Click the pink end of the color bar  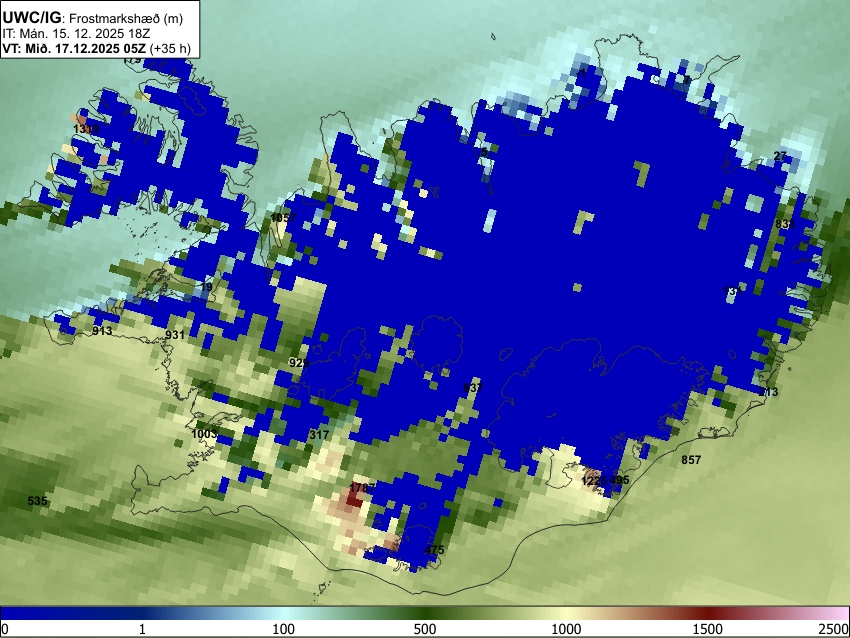(832, 613)
